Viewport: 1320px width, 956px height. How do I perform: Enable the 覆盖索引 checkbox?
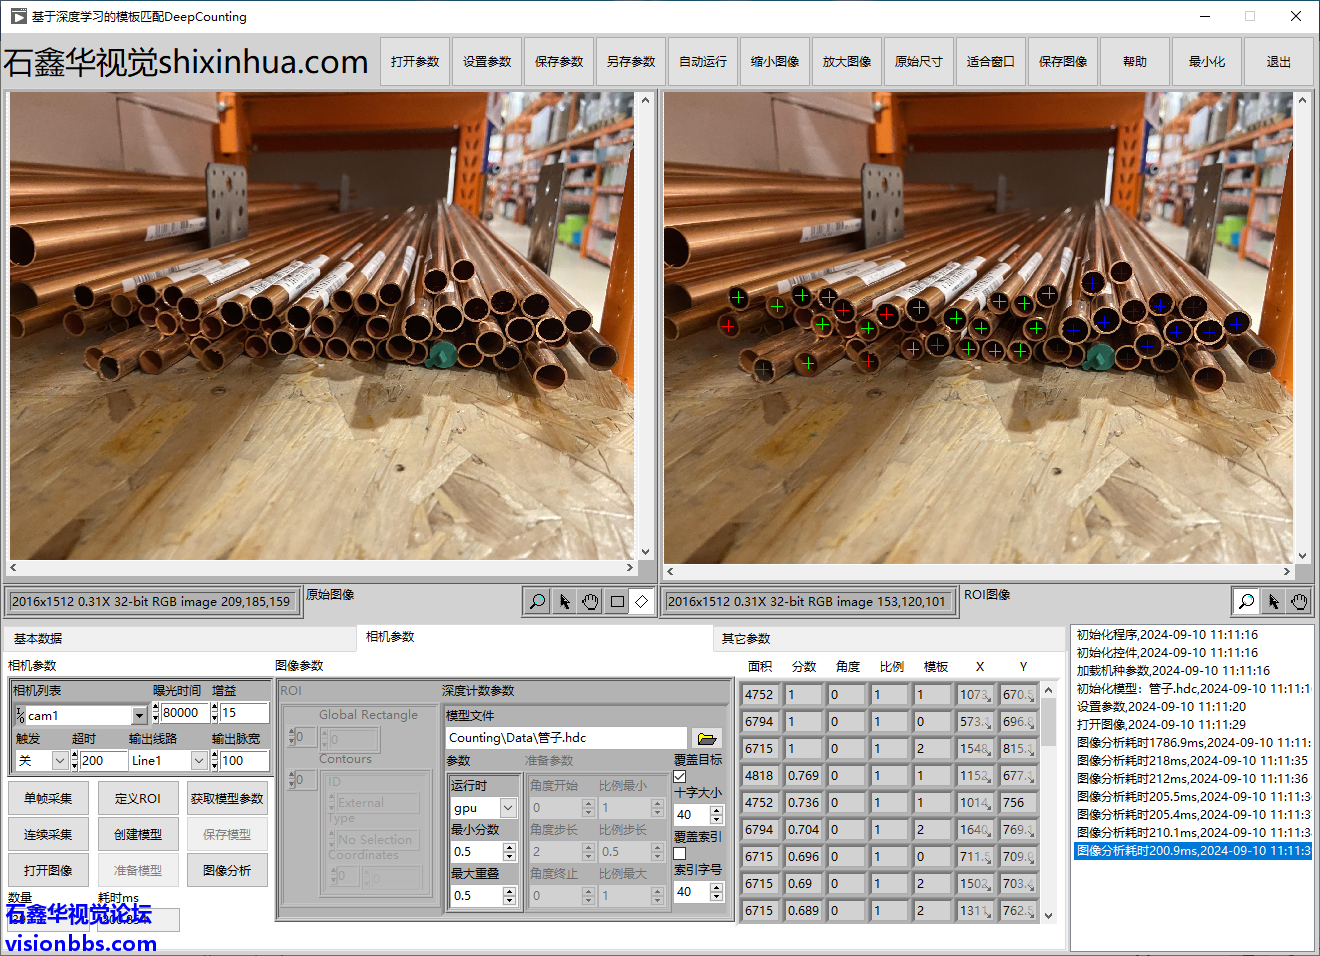680,853
